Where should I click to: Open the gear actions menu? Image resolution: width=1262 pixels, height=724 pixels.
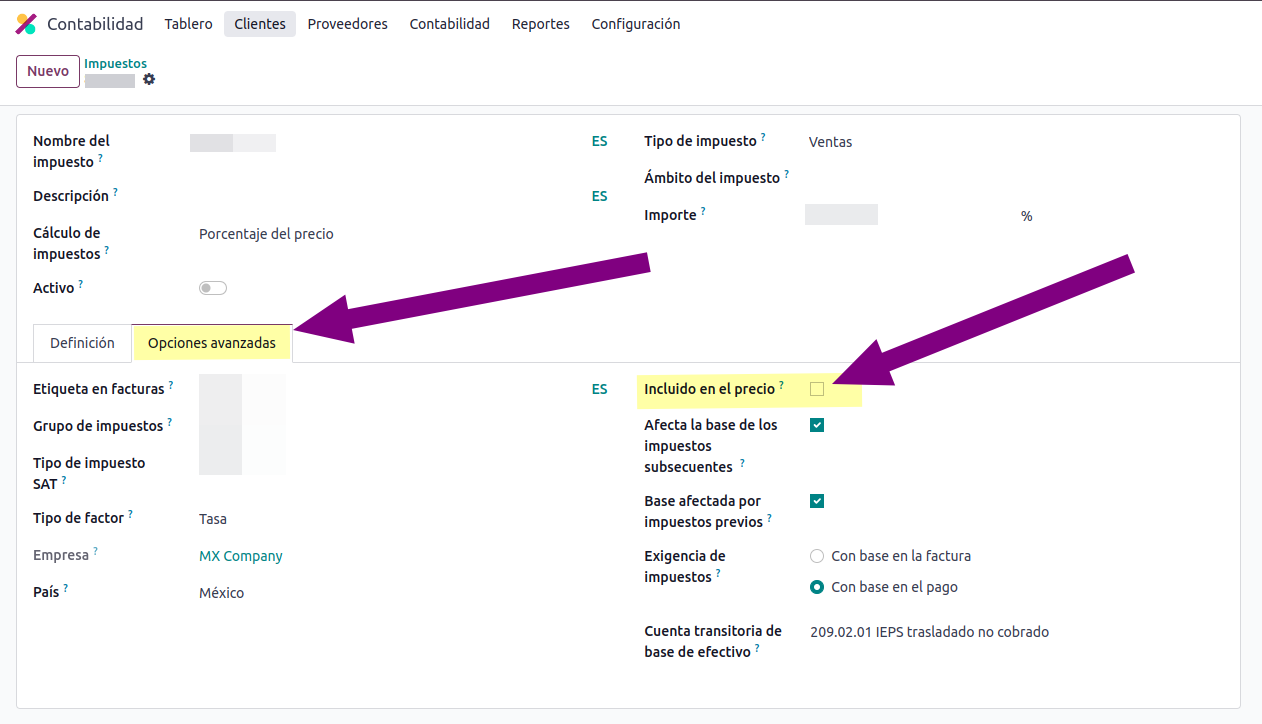149,79
